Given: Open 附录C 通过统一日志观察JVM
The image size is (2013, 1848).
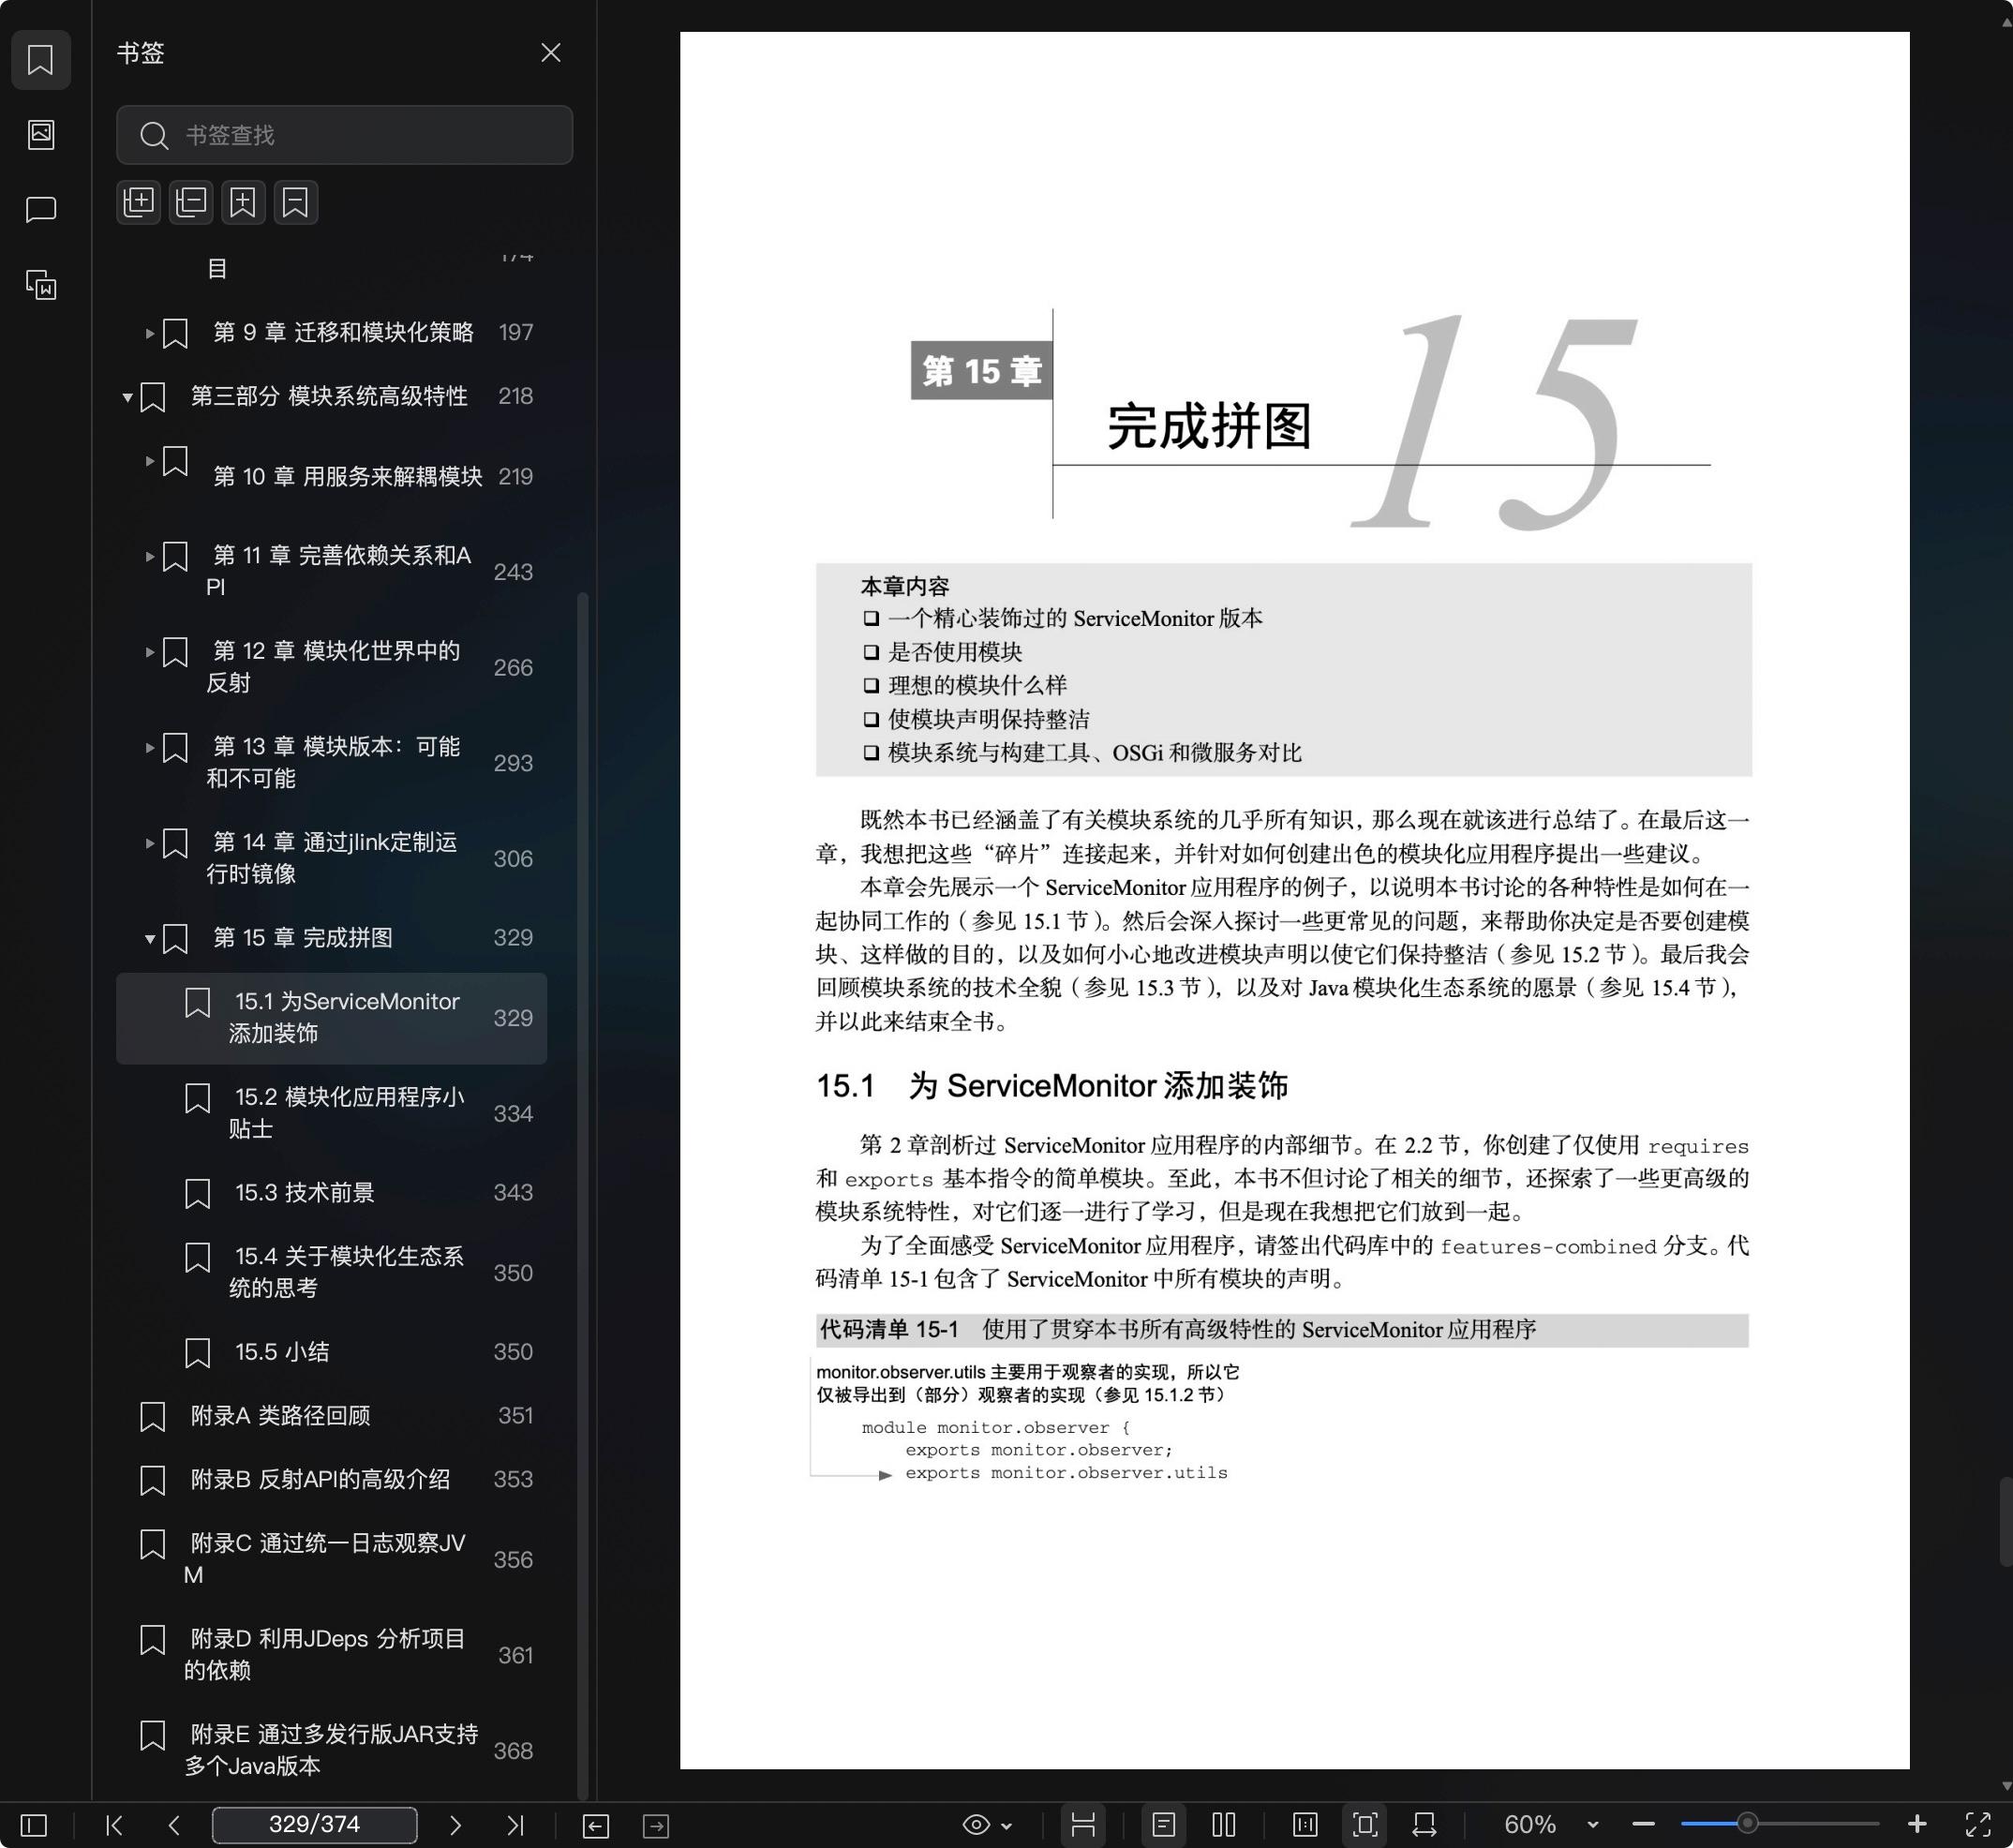Looking at the screenshot, I should pyautogui.click(x=325, y=1559).
